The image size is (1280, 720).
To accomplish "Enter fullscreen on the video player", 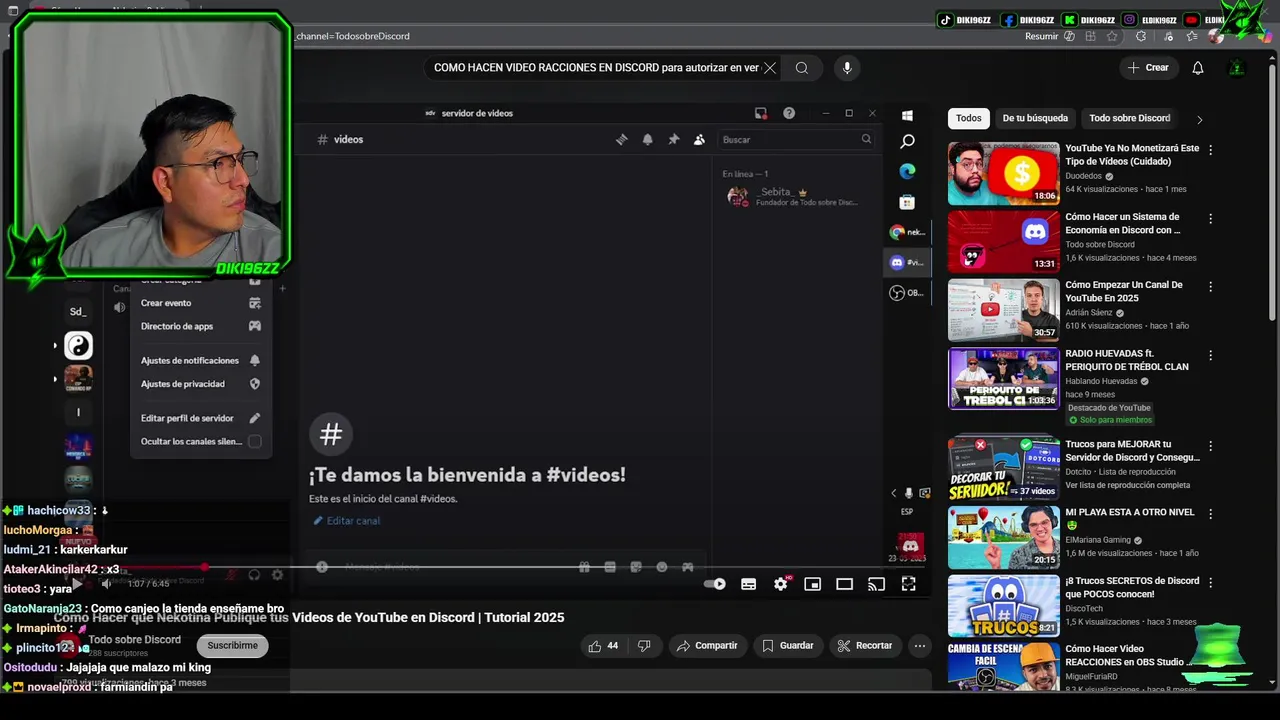I will click(x=908, y=584).
